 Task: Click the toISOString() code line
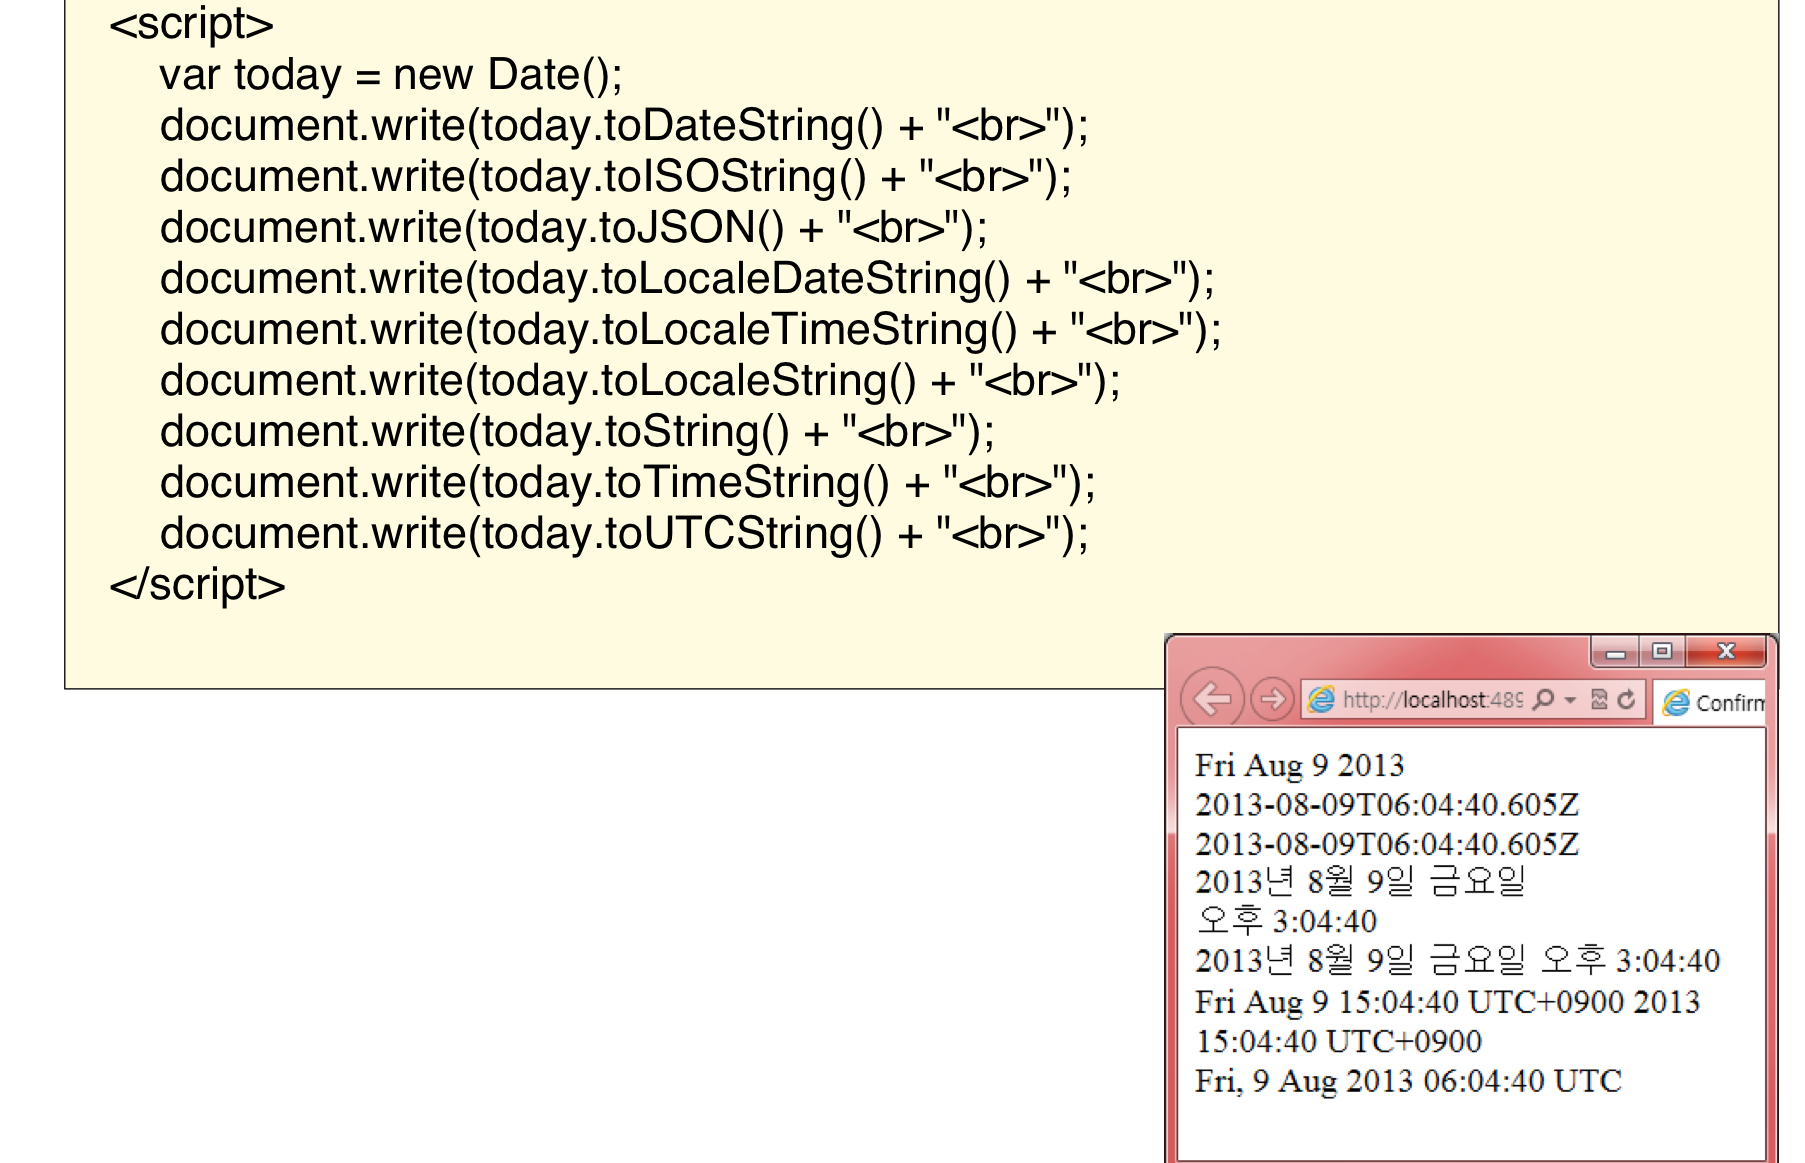pos(616,177)
